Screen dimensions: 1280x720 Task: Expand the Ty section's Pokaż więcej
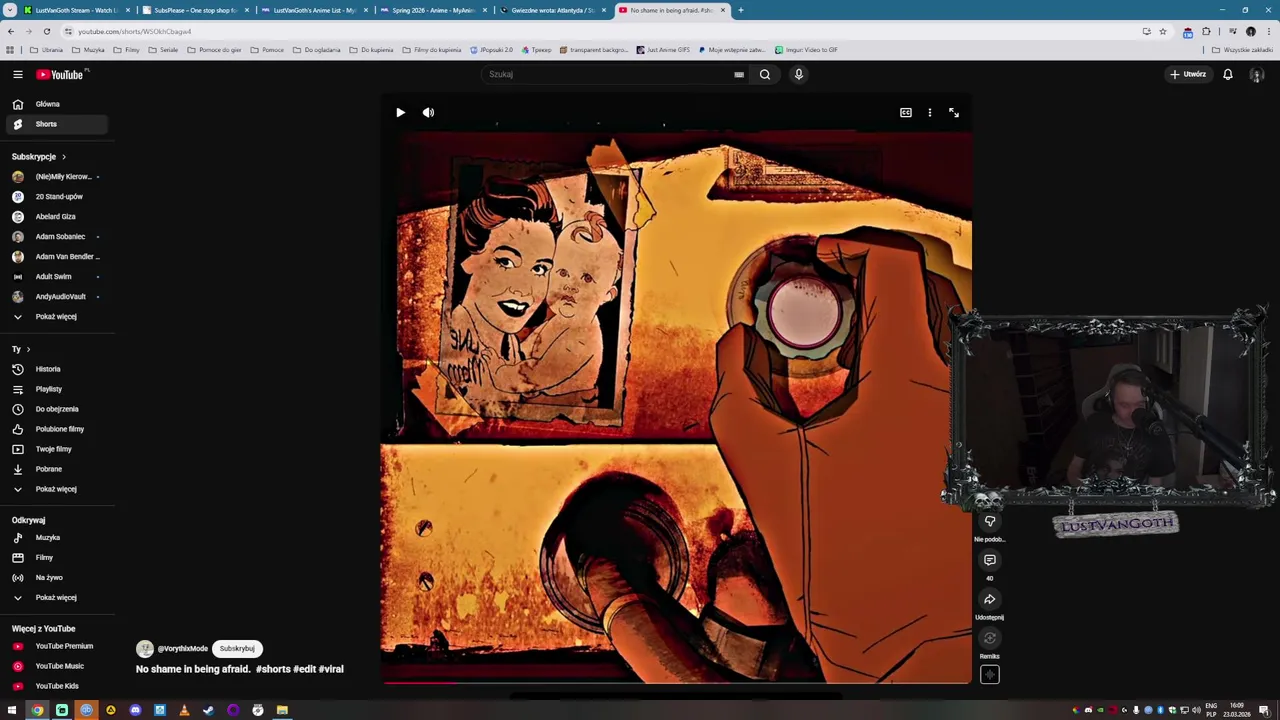(x=57, y=489)
